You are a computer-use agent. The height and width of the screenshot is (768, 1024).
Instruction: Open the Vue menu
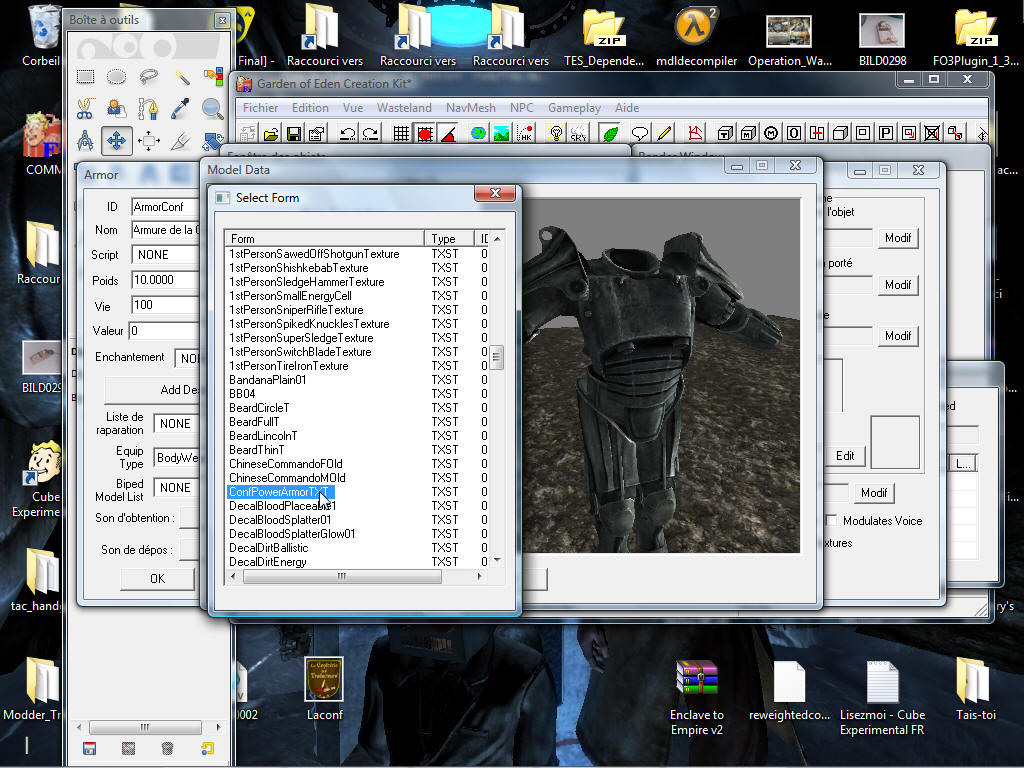(353, 108)
